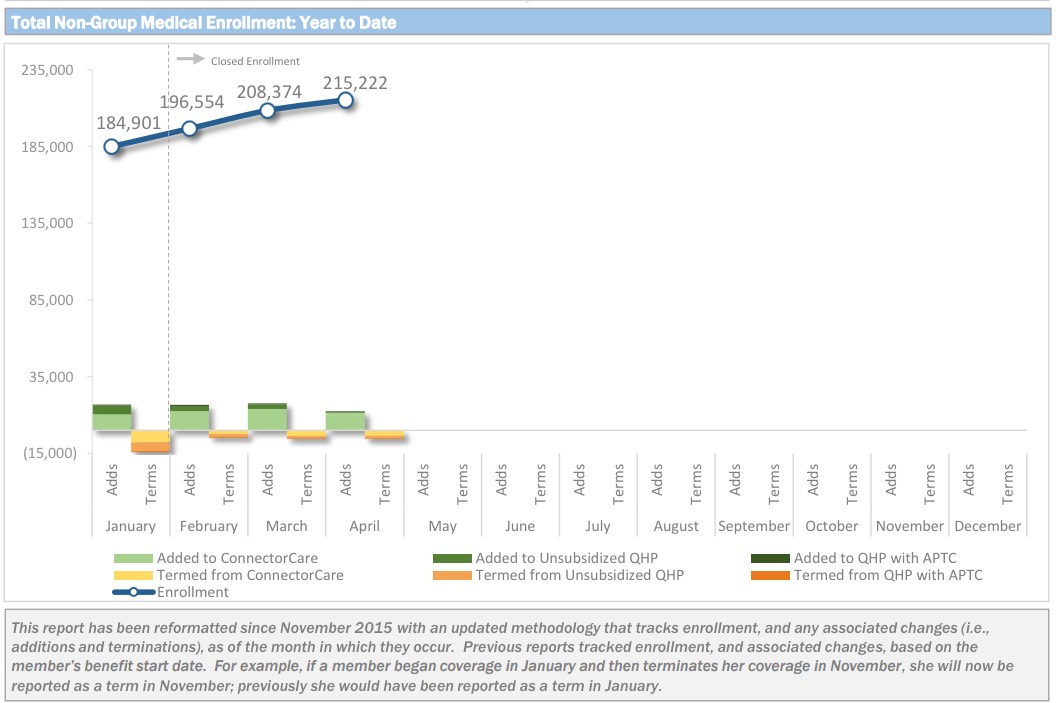The height and width of the screenshot is (703, 1056).
Task: Click the 215,222 data label
Action: tap(355, 83)
